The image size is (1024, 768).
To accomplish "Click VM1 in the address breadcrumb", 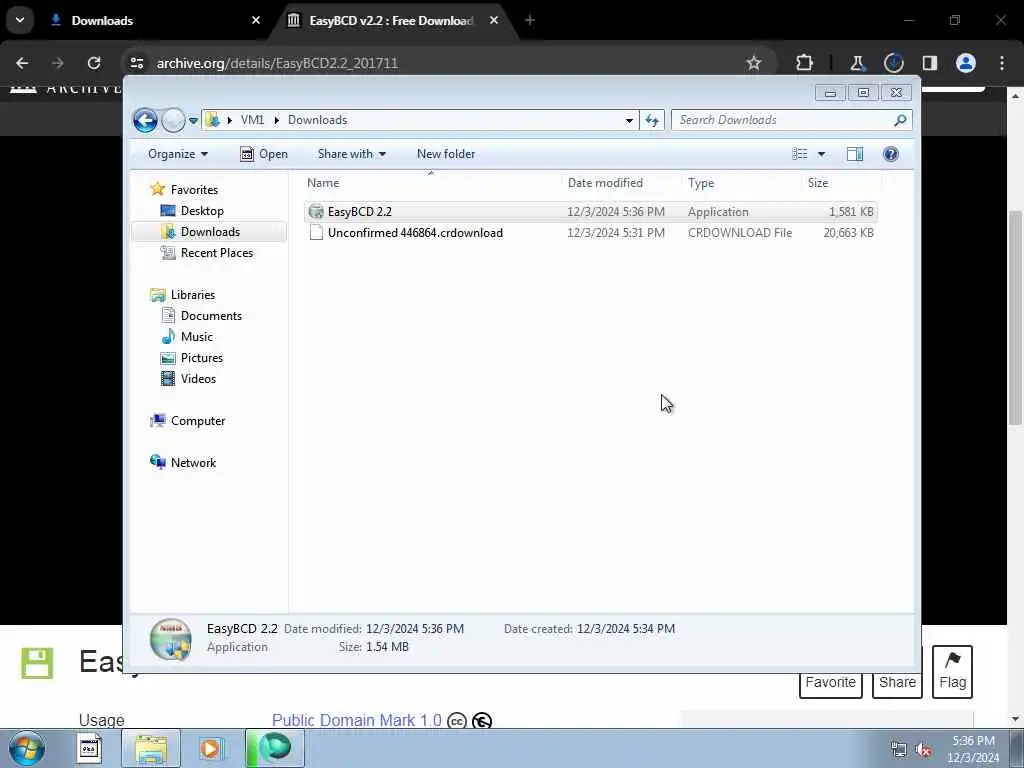I will 252,120.
